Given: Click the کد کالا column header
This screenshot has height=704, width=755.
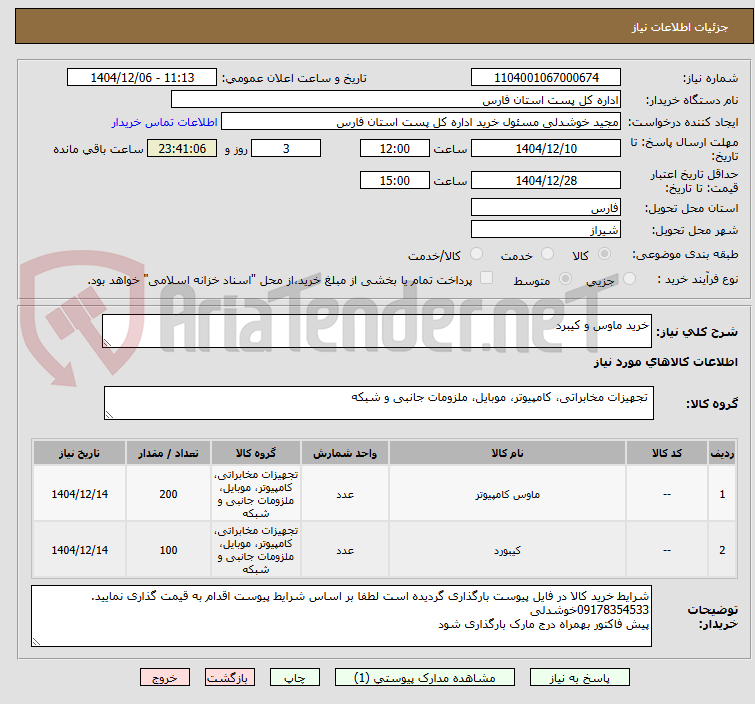Looking at the screenshot, I should 667,453.
